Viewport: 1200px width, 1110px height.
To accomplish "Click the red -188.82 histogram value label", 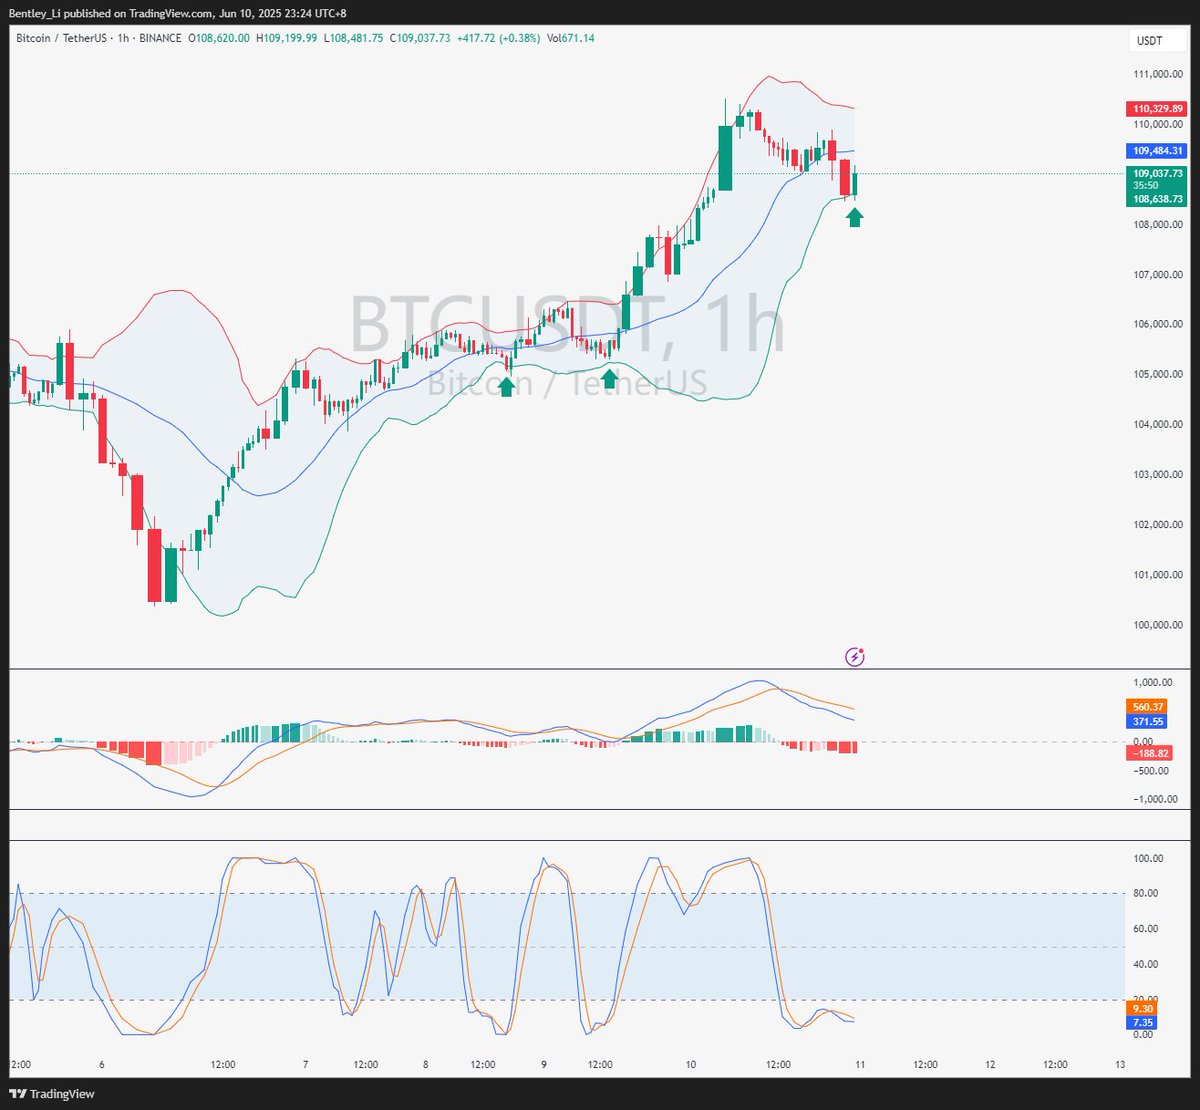I will [1149, 752].
